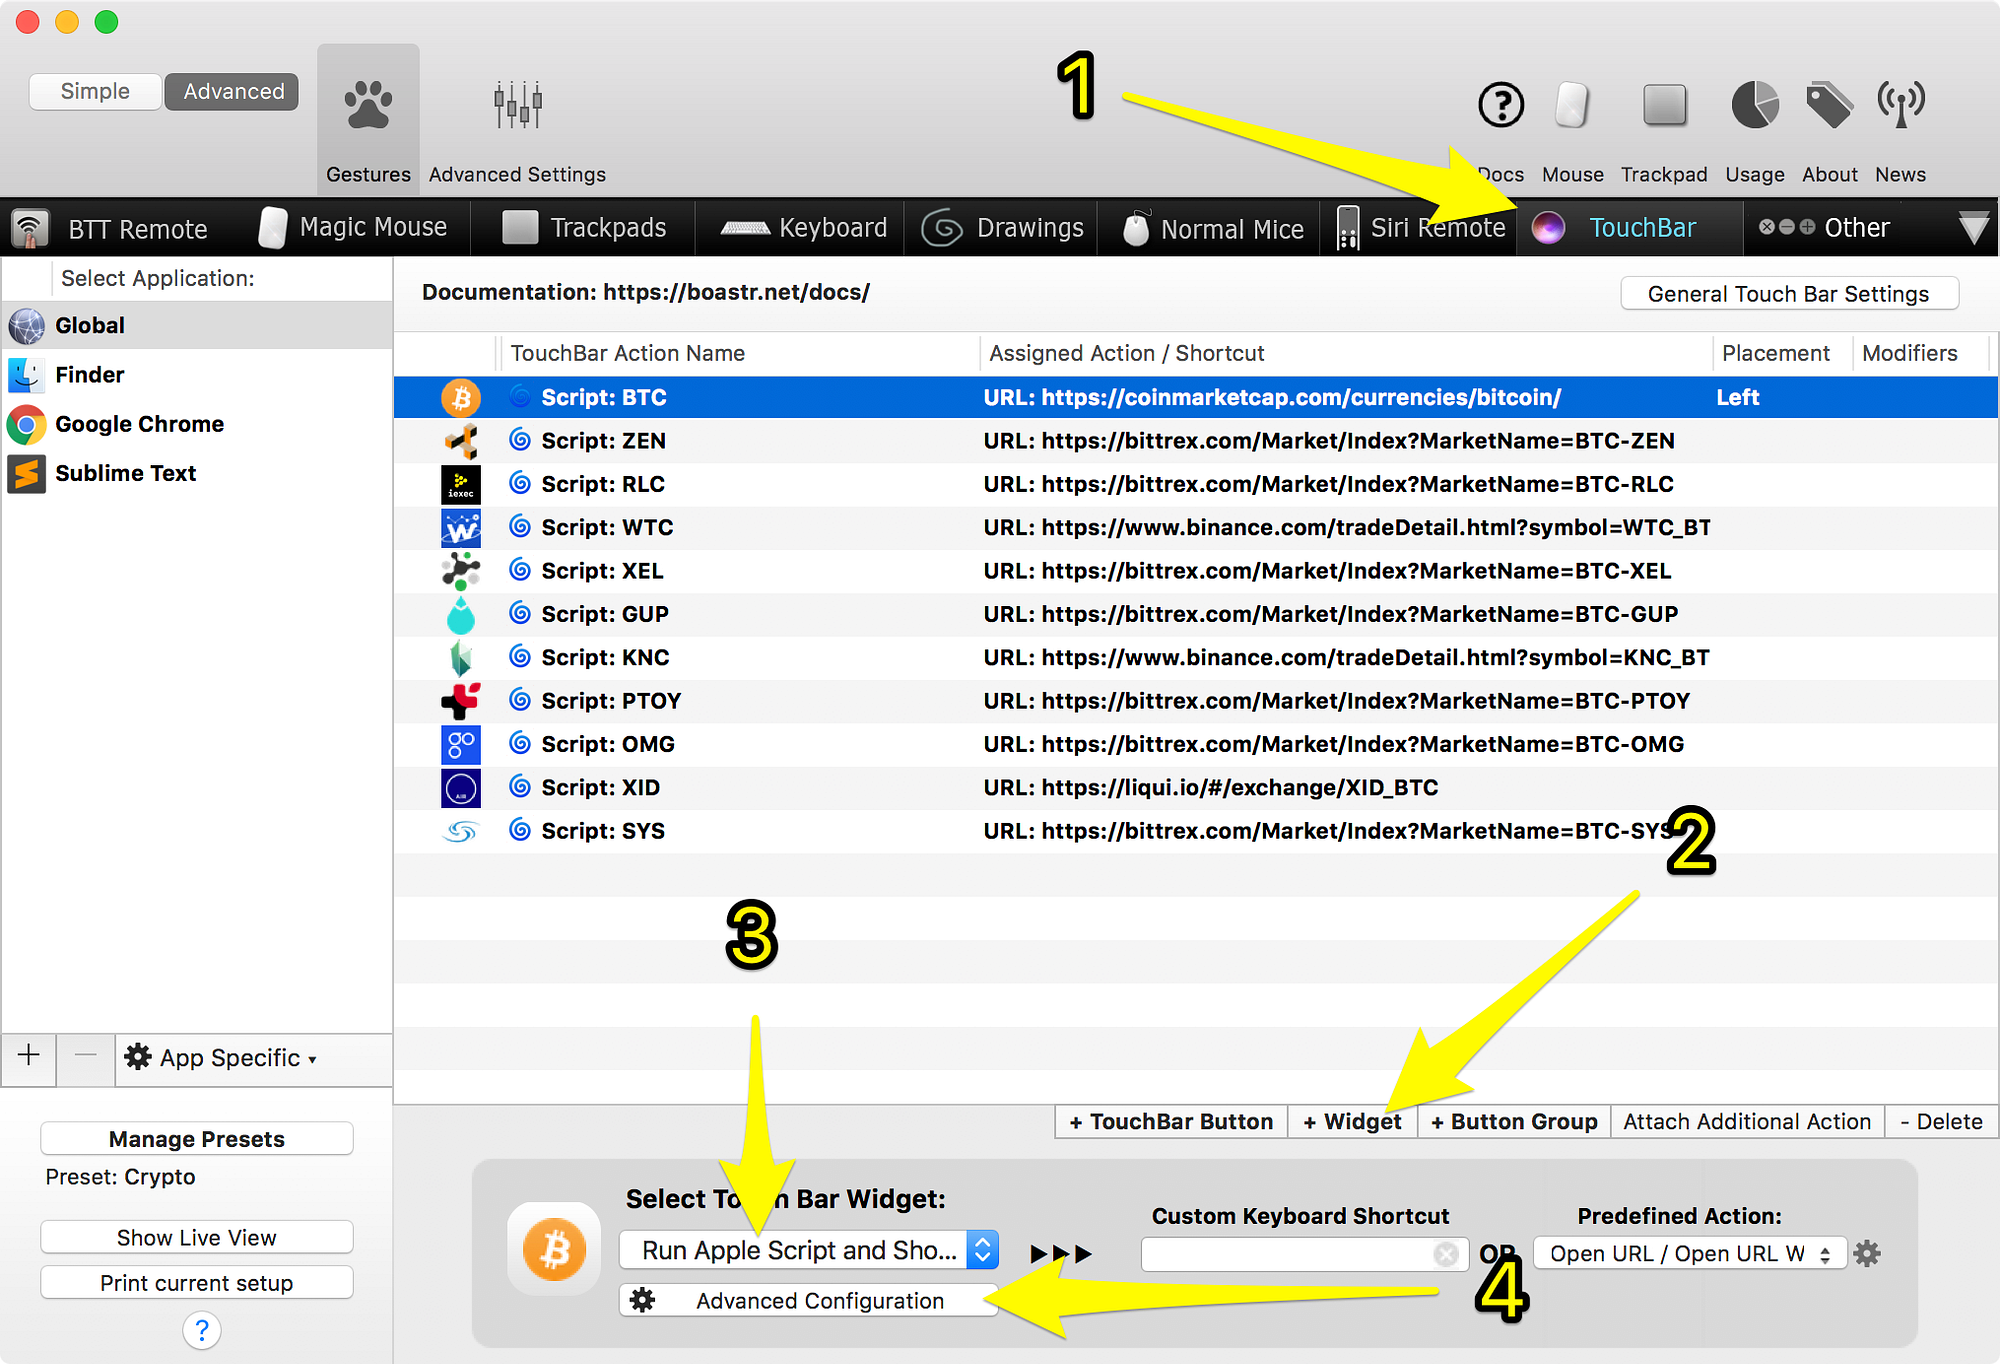Click the Custom Keyboard Shortcut field

tap(1286, 1254)
